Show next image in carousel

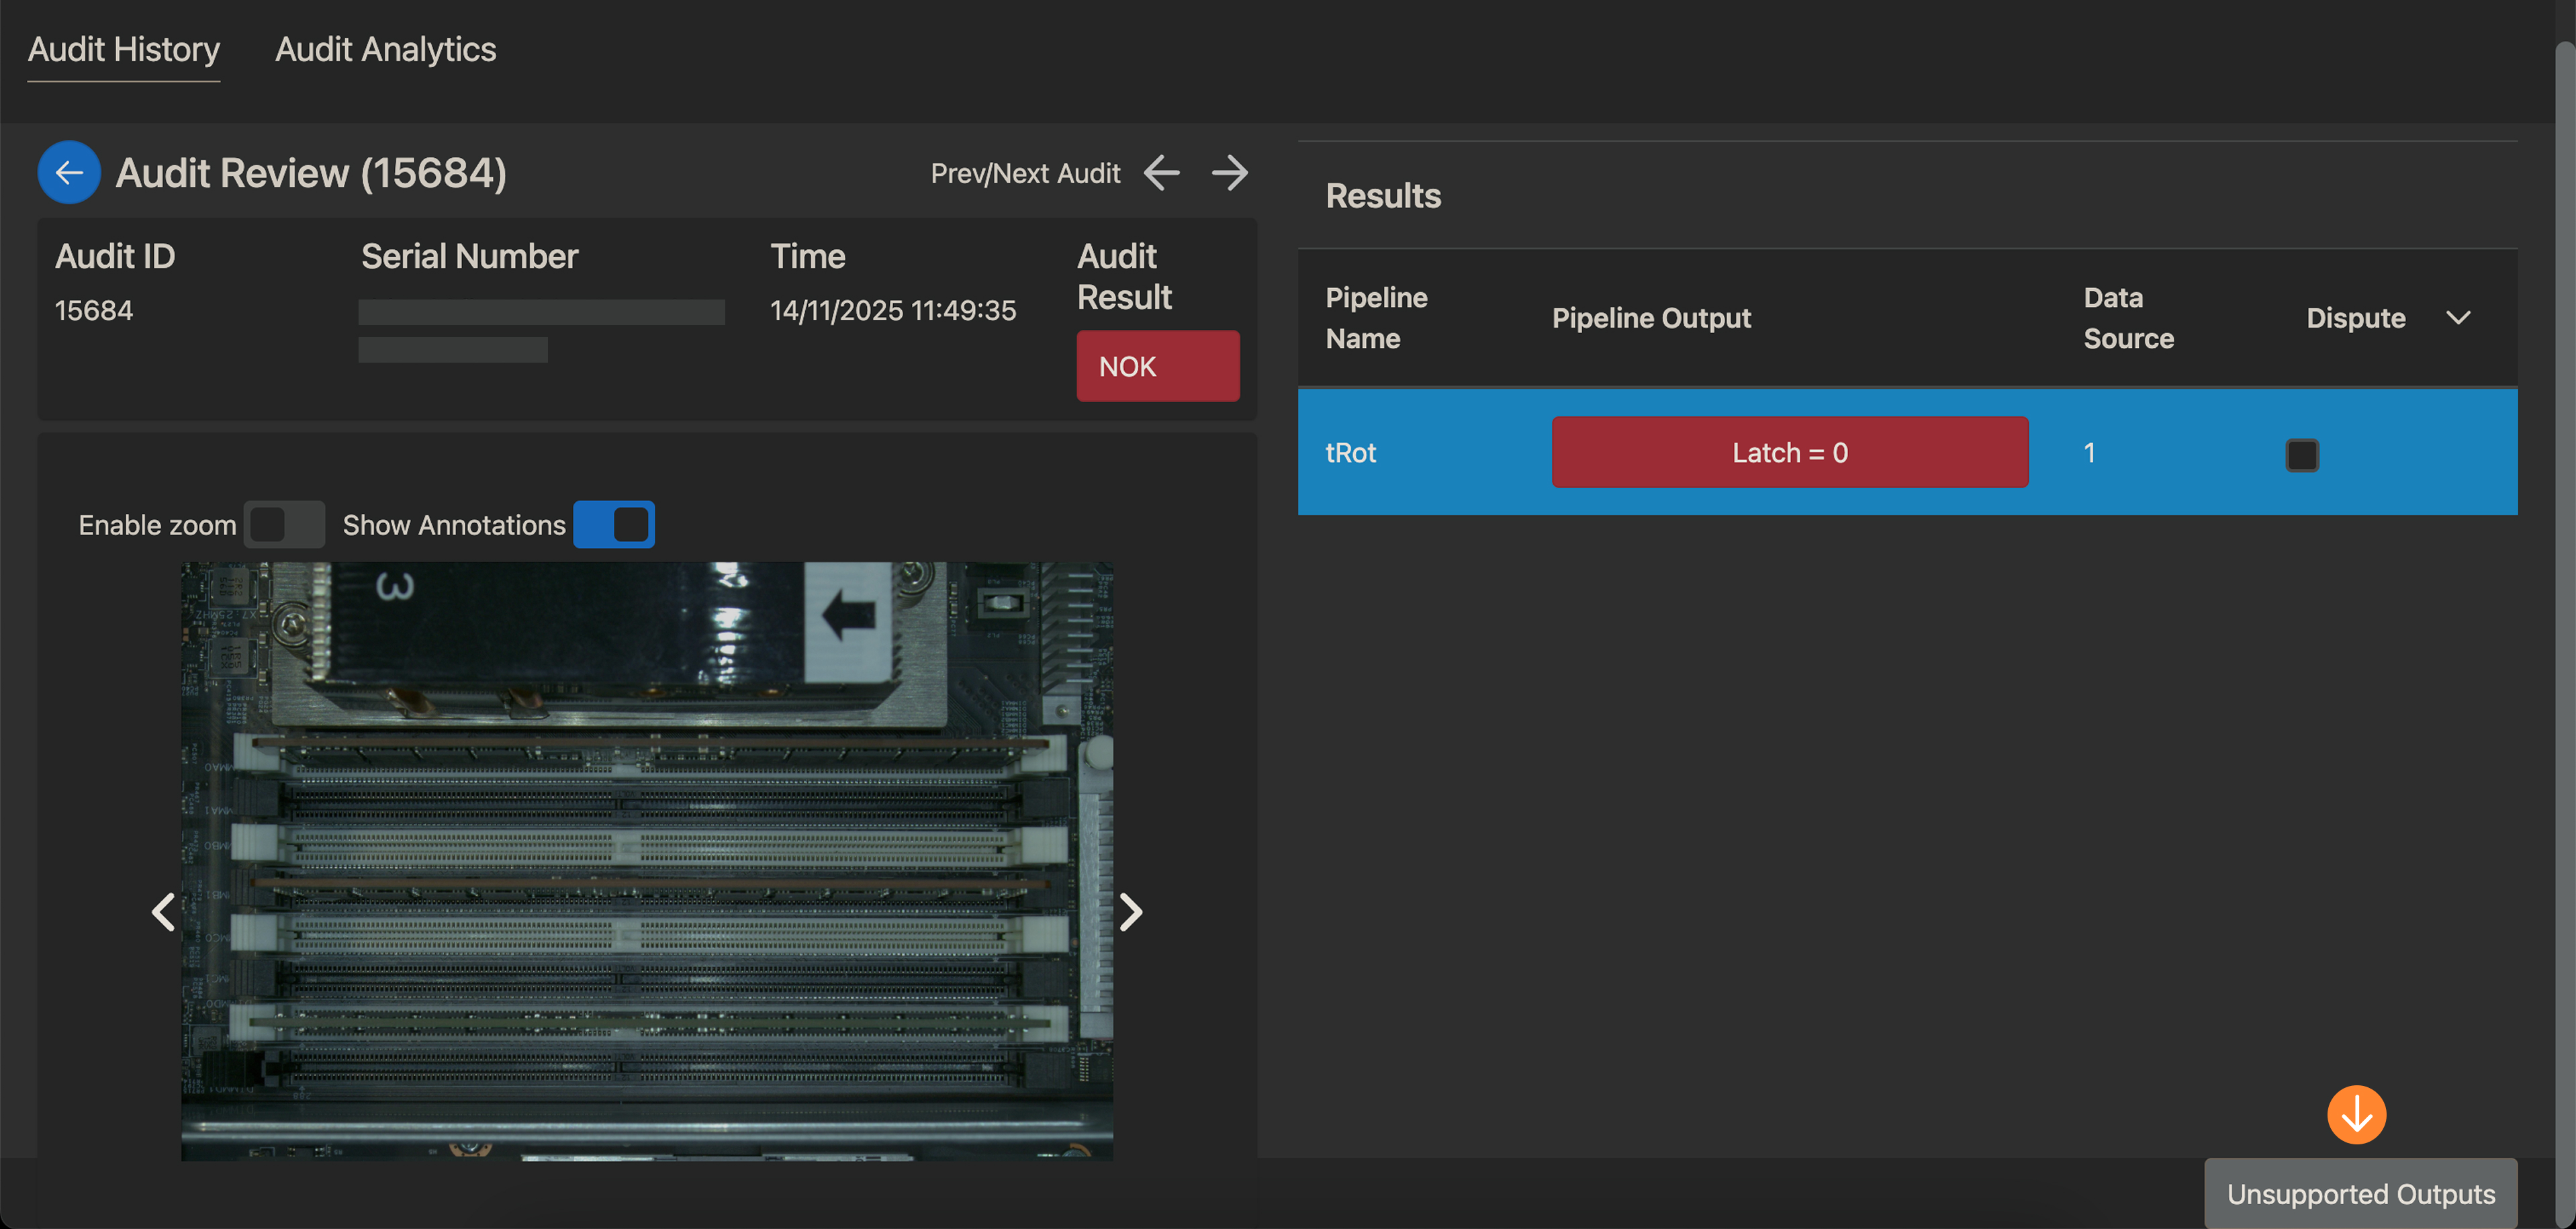(1130, 911)
